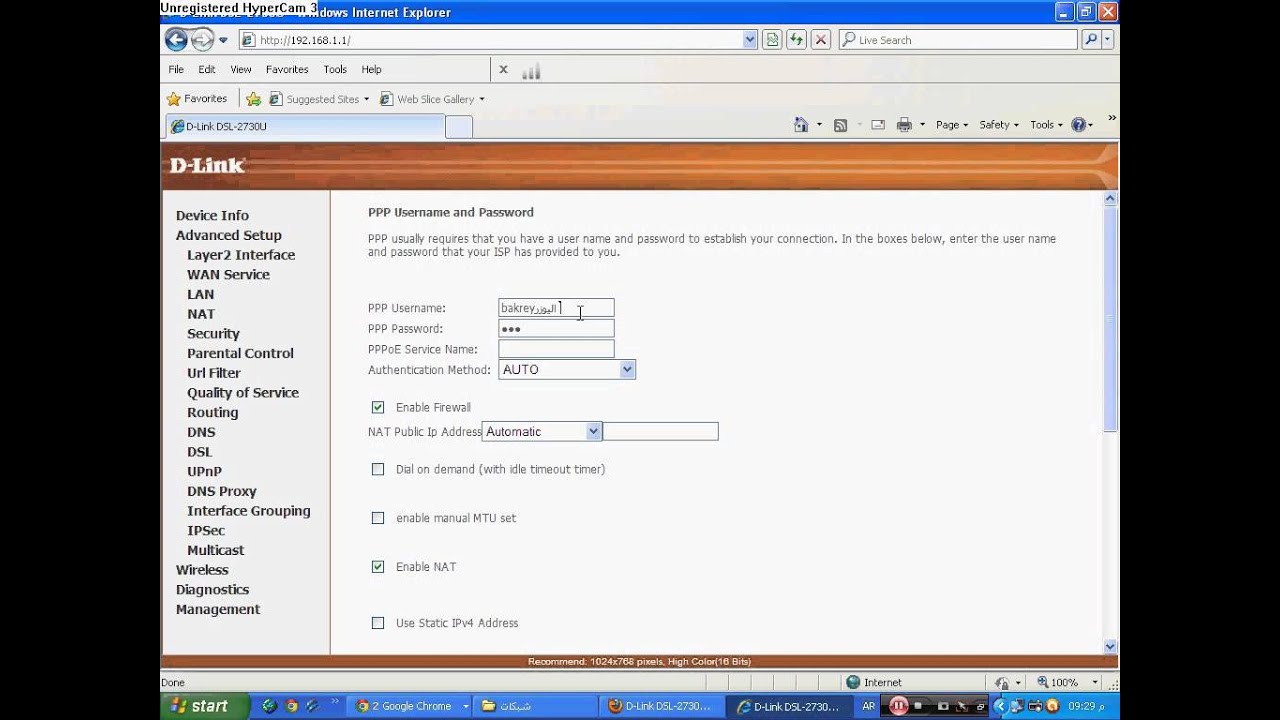Open the View menu
The height and width of the screenshot is (720, 1280).
(241, 70)
